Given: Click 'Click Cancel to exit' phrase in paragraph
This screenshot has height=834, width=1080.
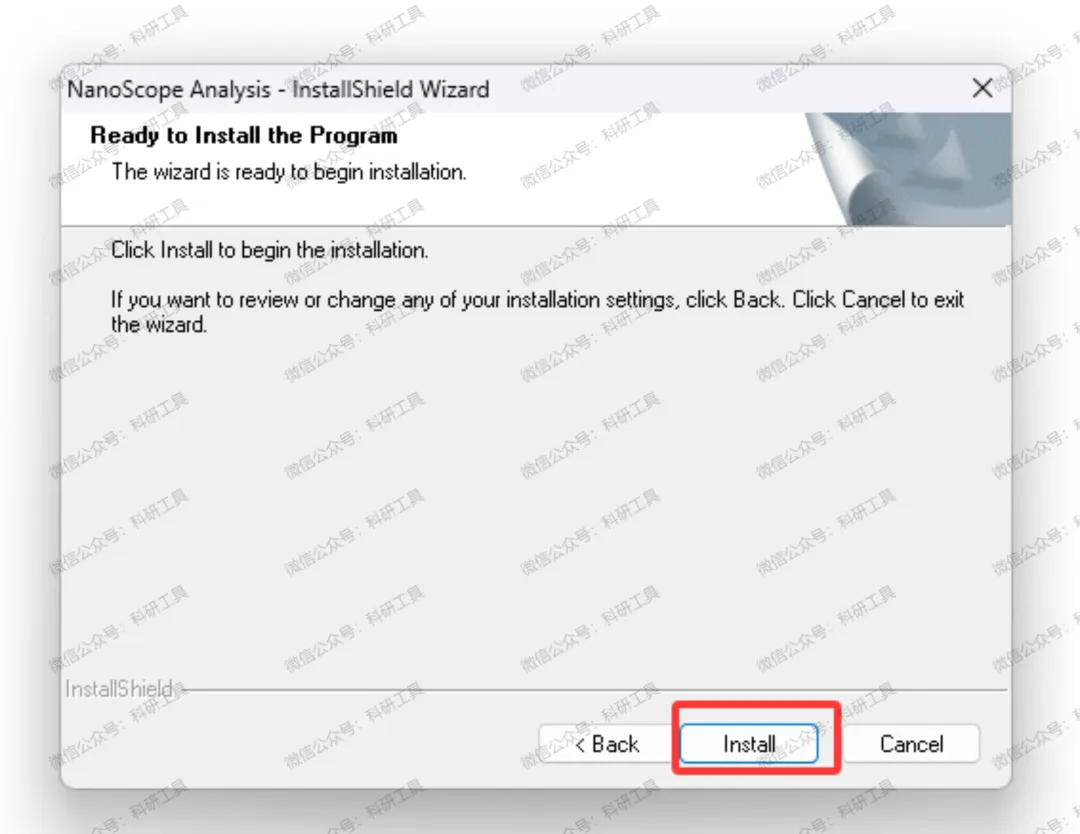Looking at the screenshot, I should tap(878, 300).
